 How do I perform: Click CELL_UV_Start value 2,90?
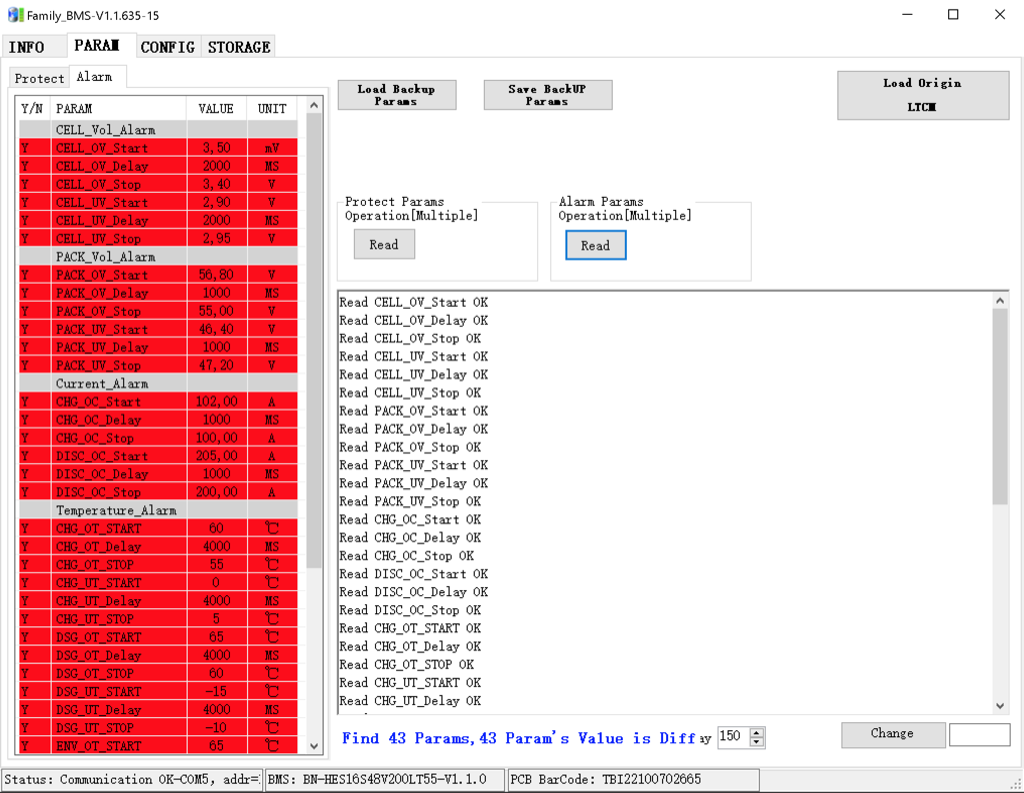[217, 202]
